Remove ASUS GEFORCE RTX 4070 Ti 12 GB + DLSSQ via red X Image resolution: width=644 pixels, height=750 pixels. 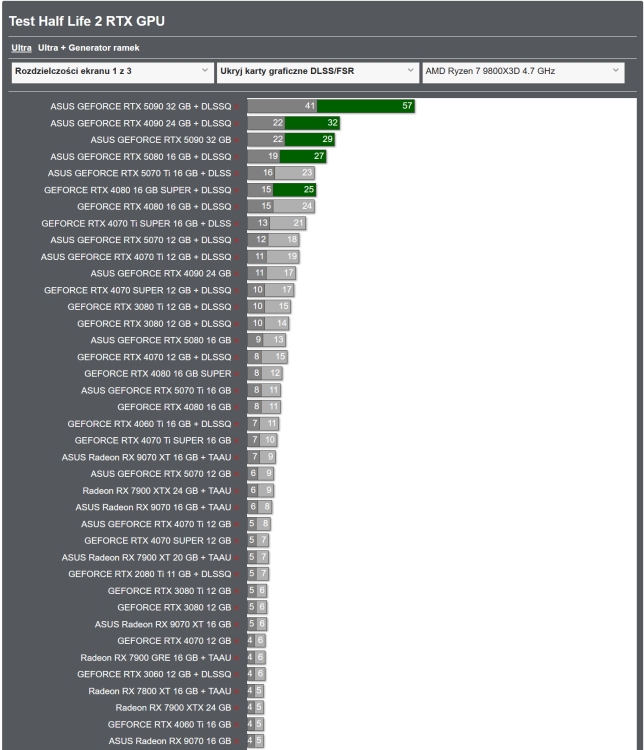[x=237, y=258]
